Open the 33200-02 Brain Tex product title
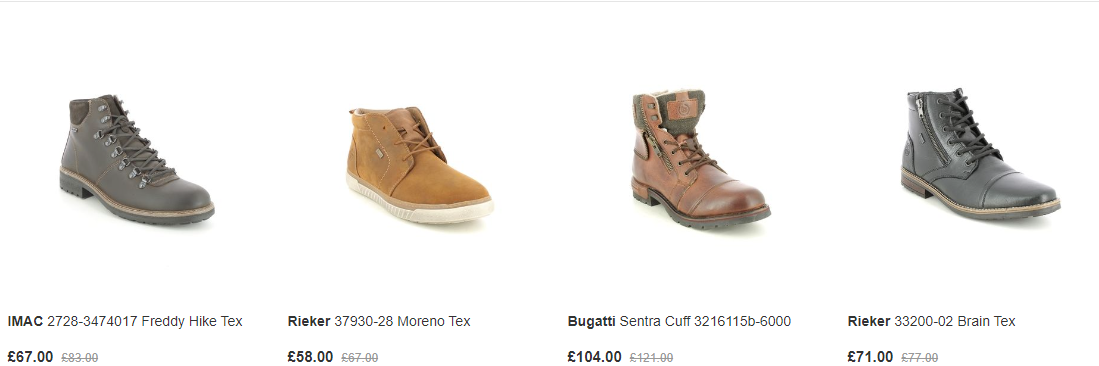Screen dimensions: 1099x366 click(955, 322)
